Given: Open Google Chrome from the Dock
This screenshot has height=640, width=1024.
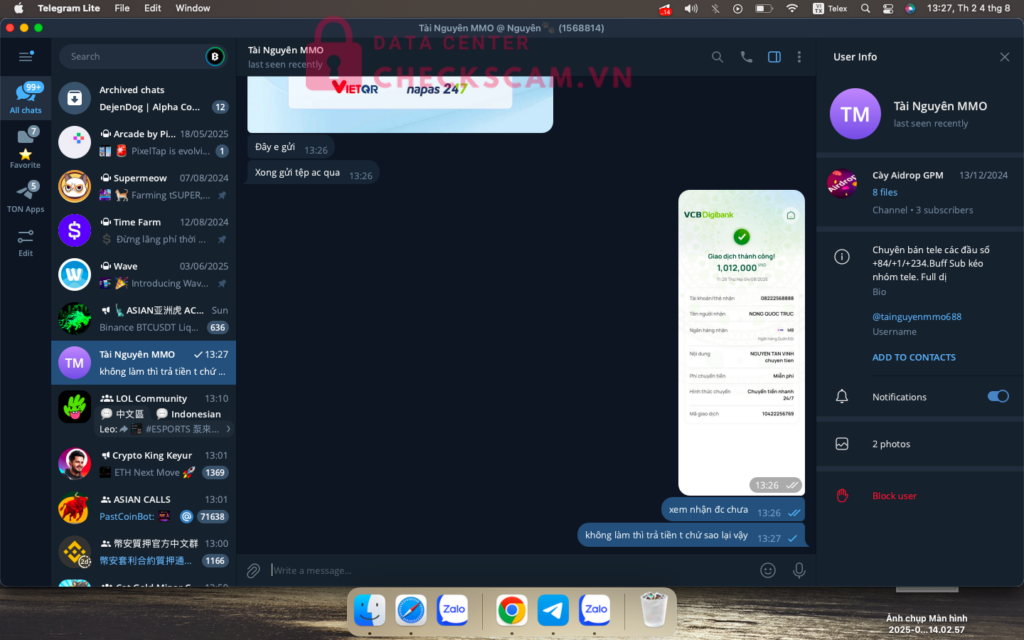Looking at the screenshot, I should (x=511, y=610).
